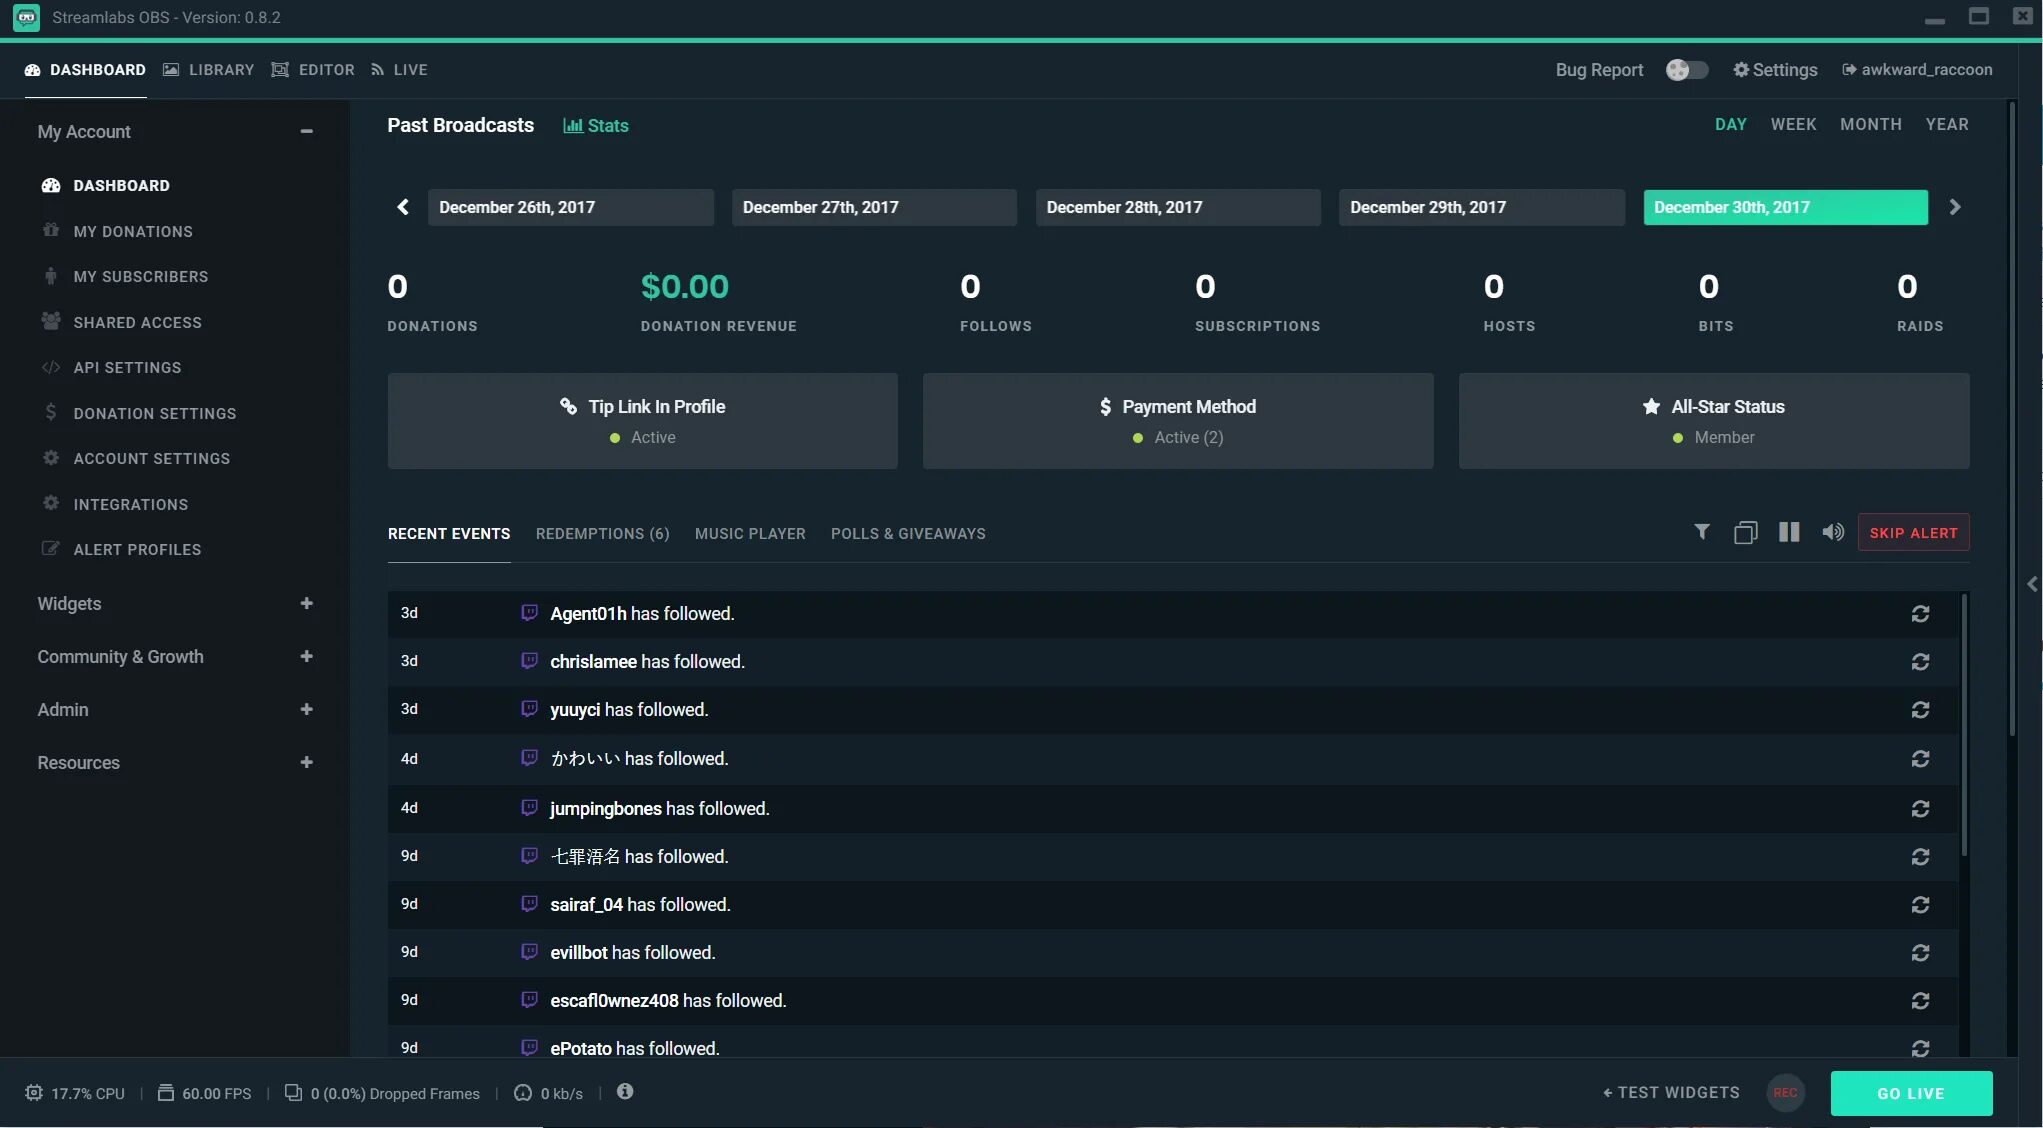This screenshot has height=1128, width=2043.
Task: Switch to the Redemptions tab
Action: click(x=602, y=534)
